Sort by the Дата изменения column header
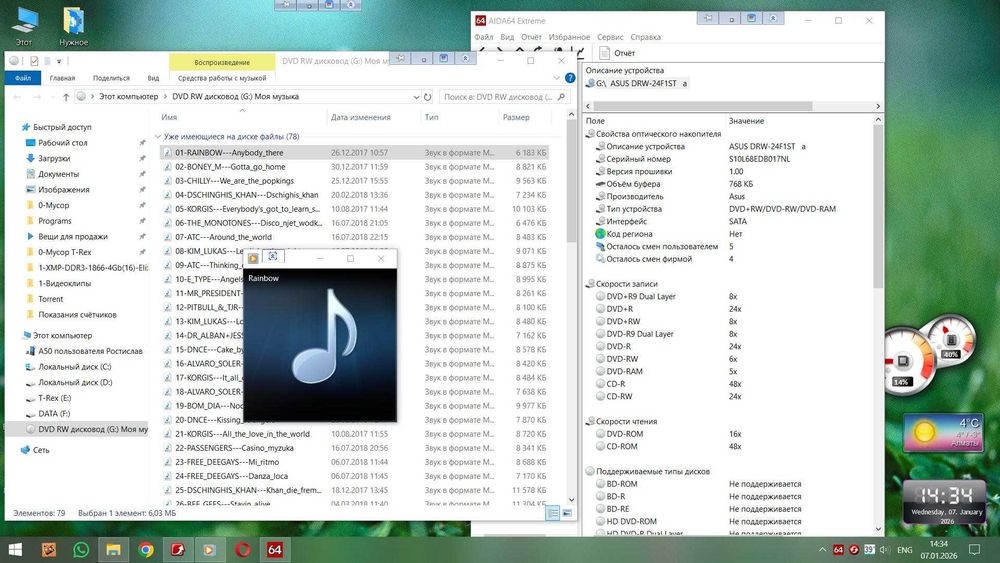The height and width of the screenshot is (563, 1000). pos(360,117)
